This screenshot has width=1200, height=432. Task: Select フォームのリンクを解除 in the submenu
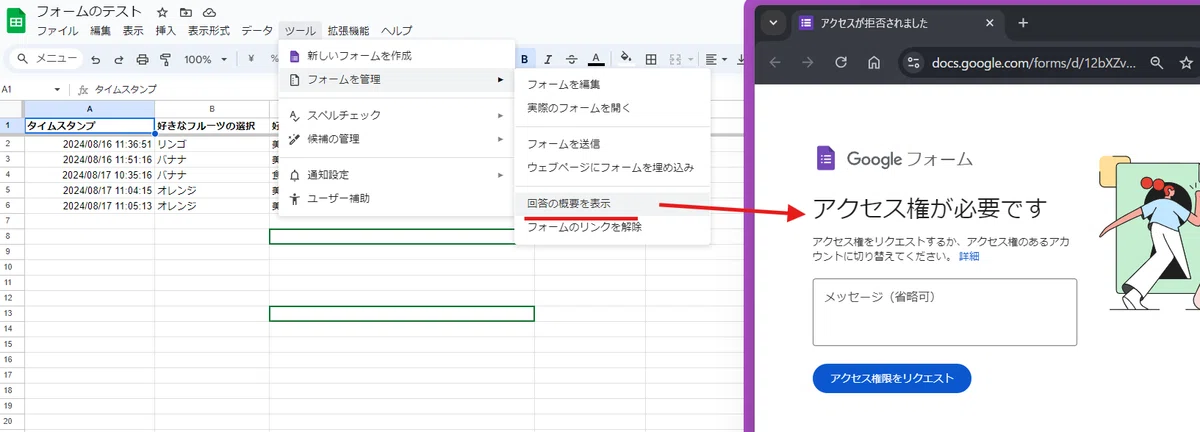pos(612,226)
